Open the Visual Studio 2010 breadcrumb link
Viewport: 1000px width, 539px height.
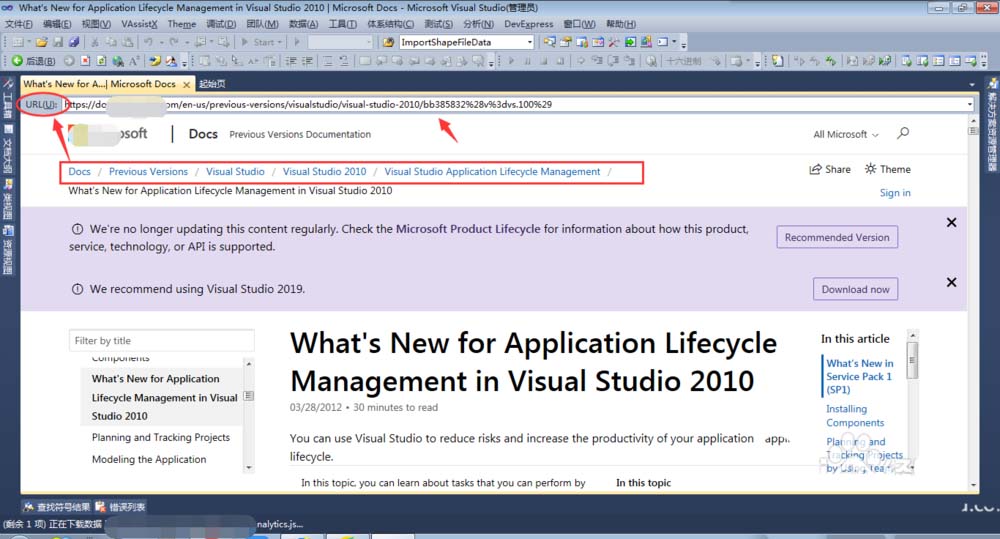point(324,172)
